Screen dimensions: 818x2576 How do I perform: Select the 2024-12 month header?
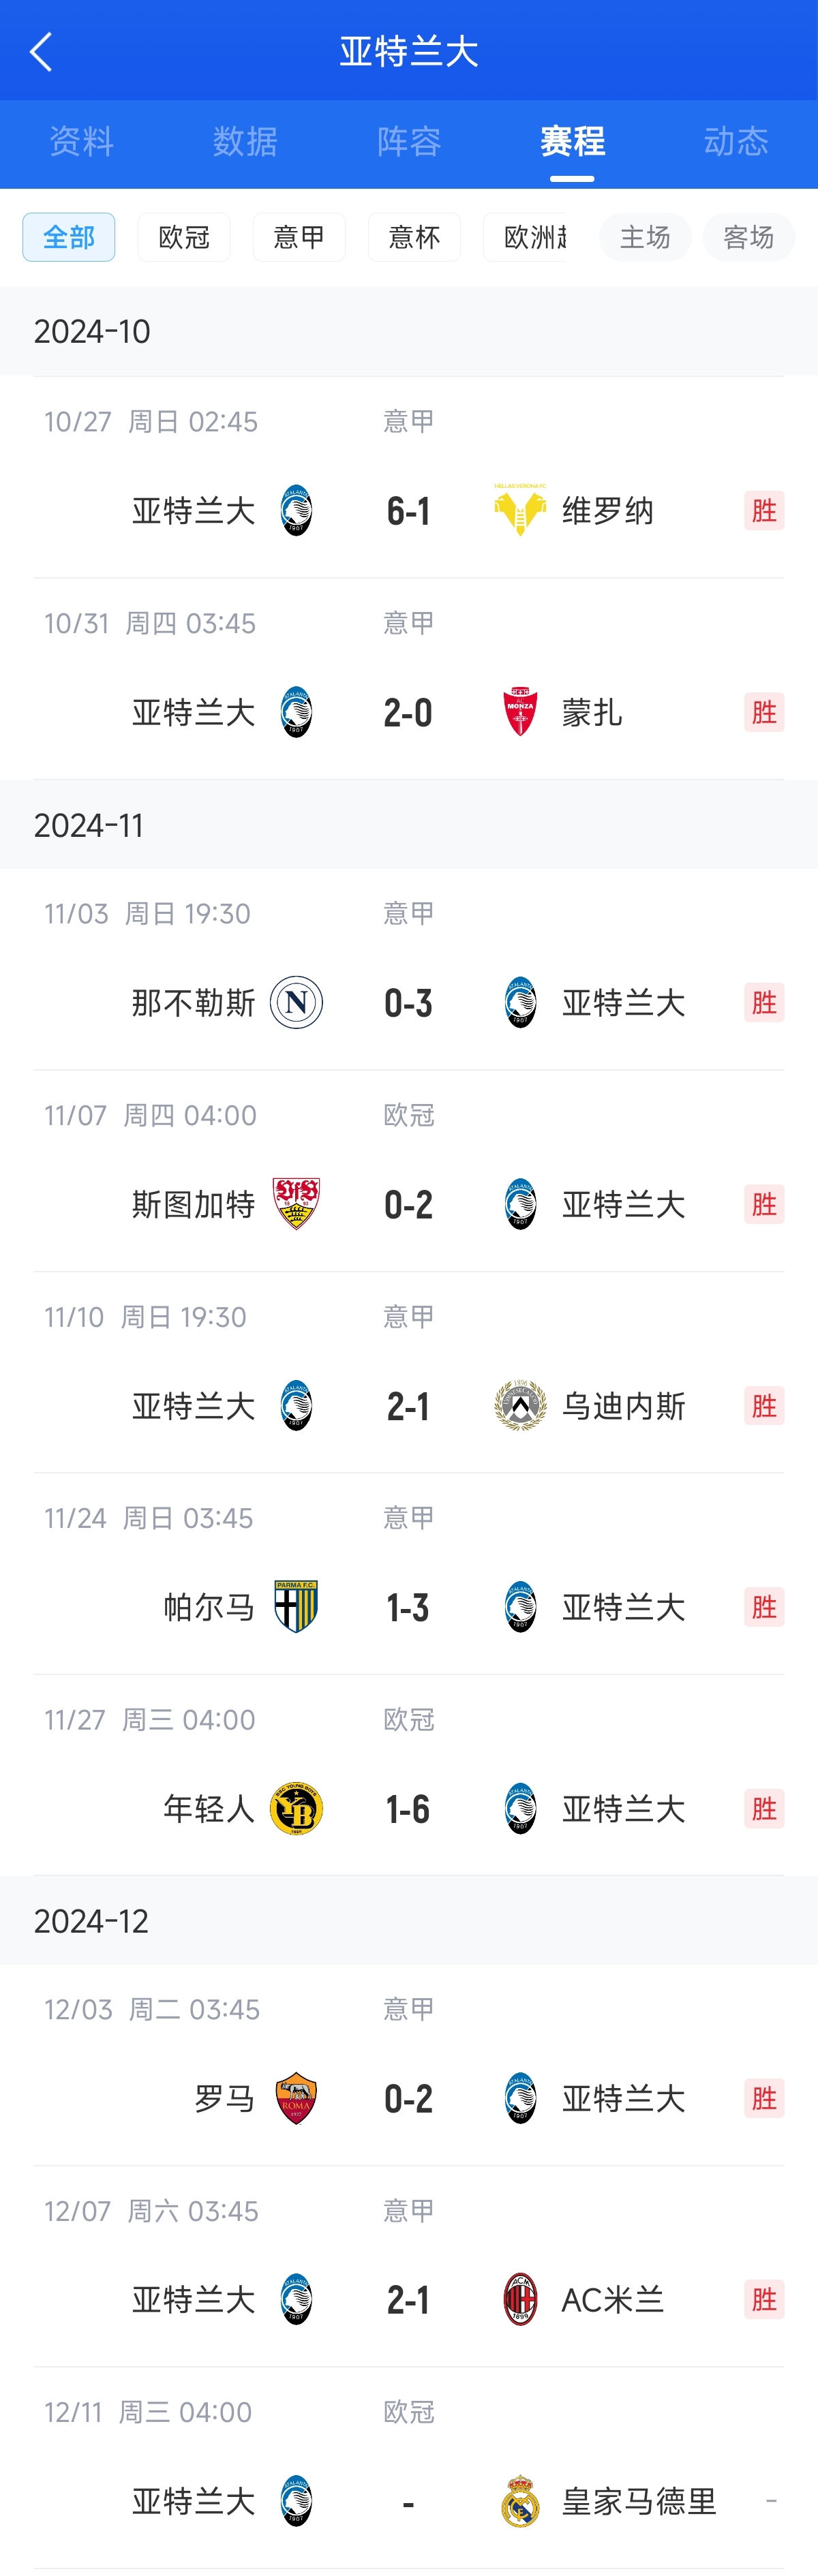coord(91,1921)
